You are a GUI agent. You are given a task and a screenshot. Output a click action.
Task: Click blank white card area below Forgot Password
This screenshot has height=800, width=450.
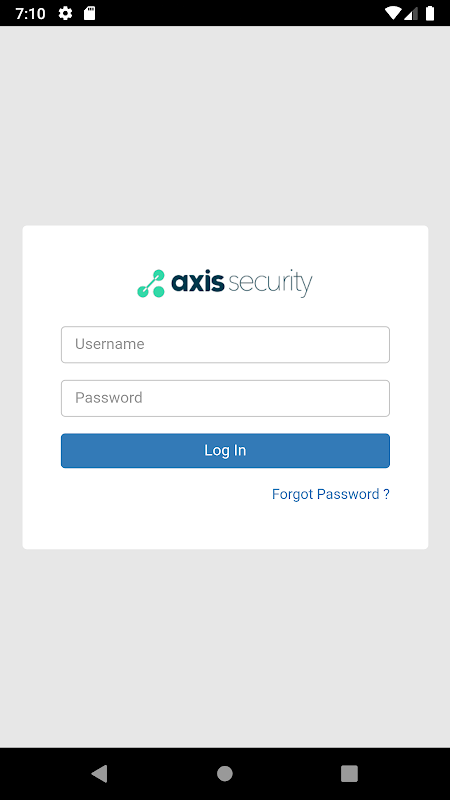[225, 528]
